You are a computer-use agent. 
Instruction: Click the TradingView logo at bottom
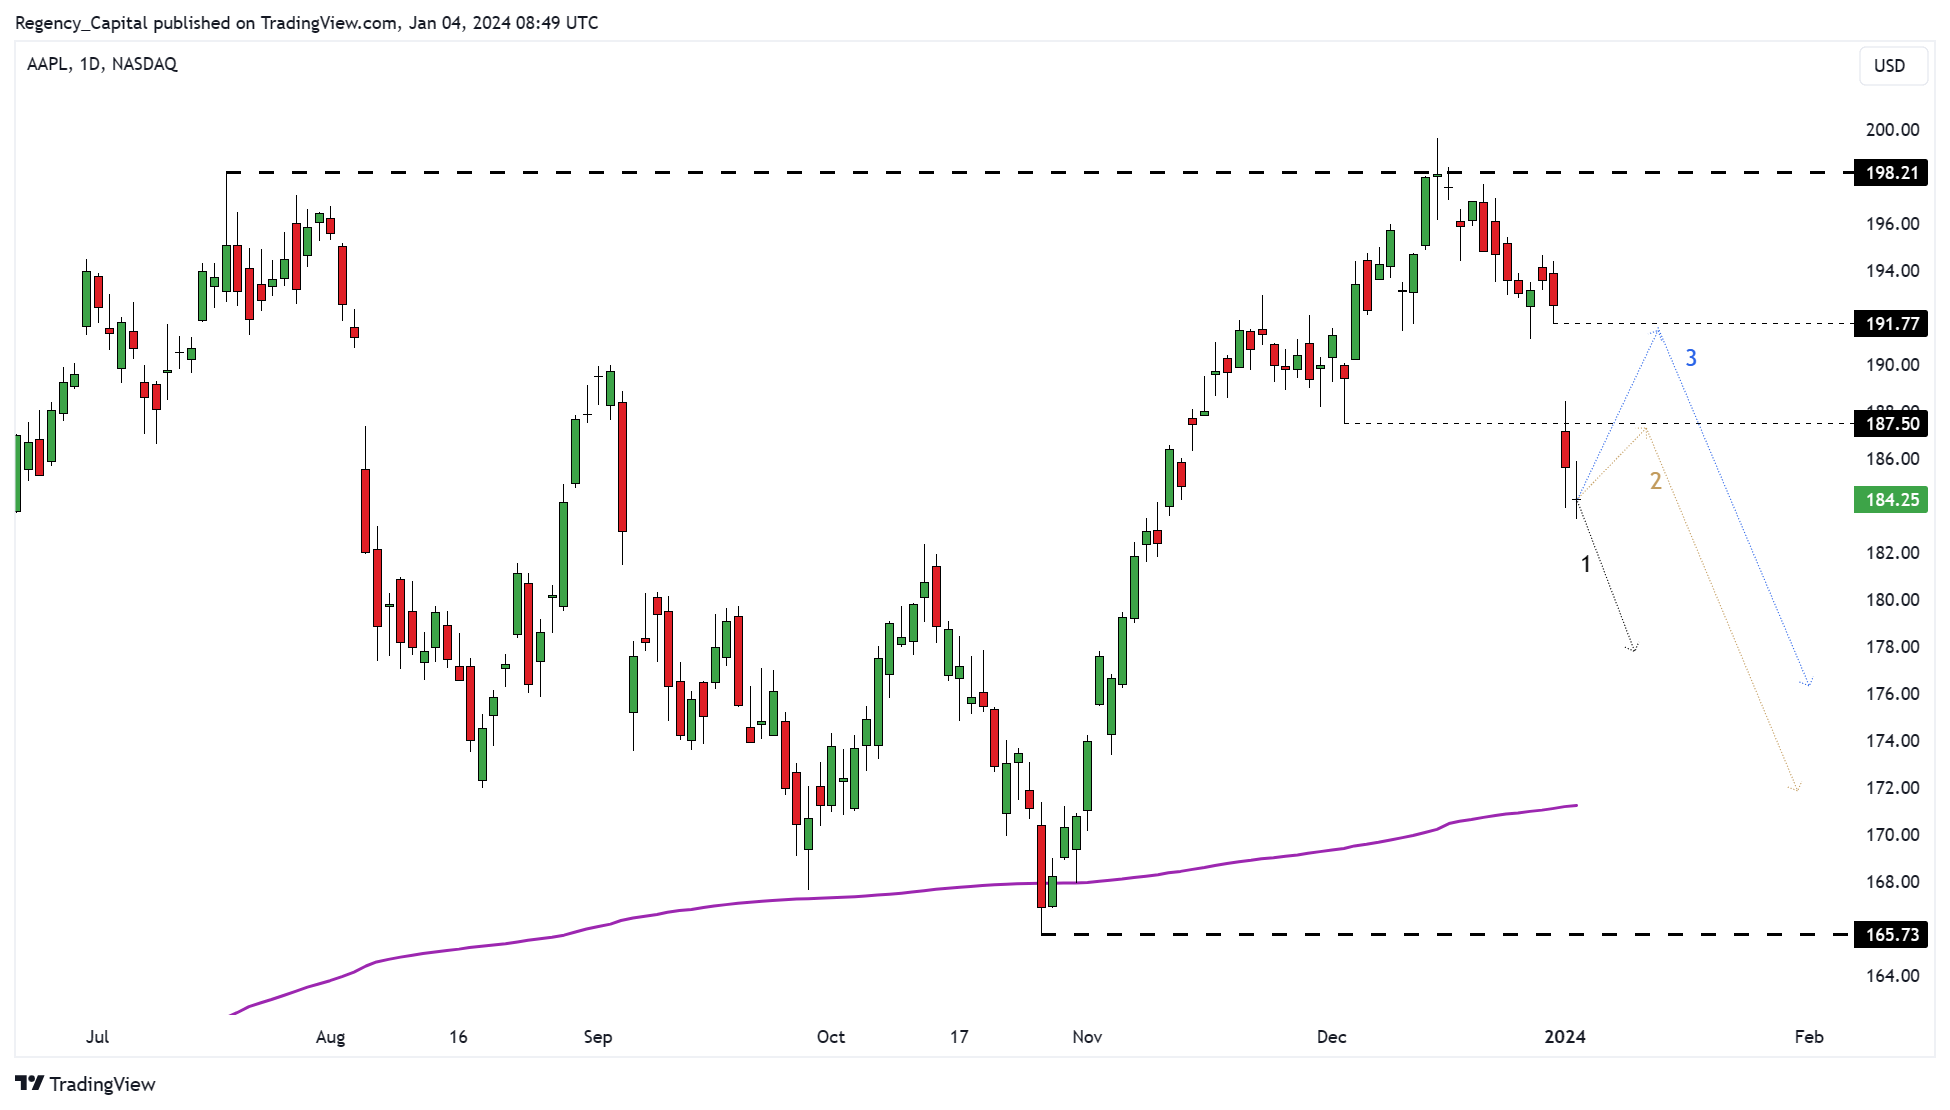pyautogui.click(x=86, y=1084)
